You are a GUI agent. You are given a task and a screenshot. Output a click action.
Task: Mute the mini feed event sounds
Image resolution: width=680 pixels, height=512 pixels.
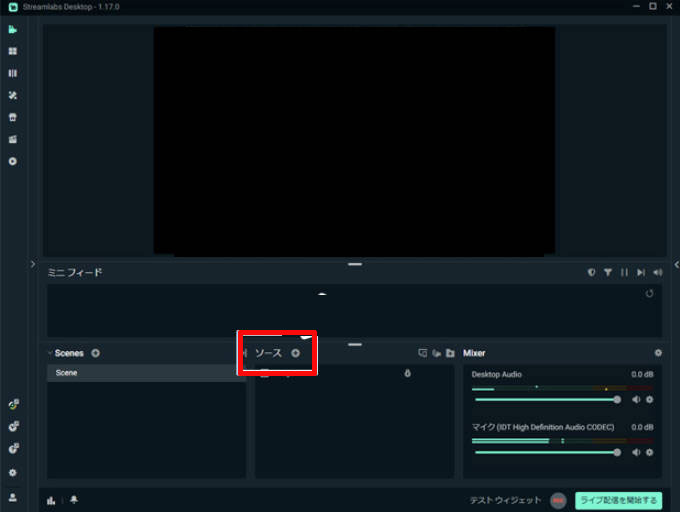(x=658, y=272)
